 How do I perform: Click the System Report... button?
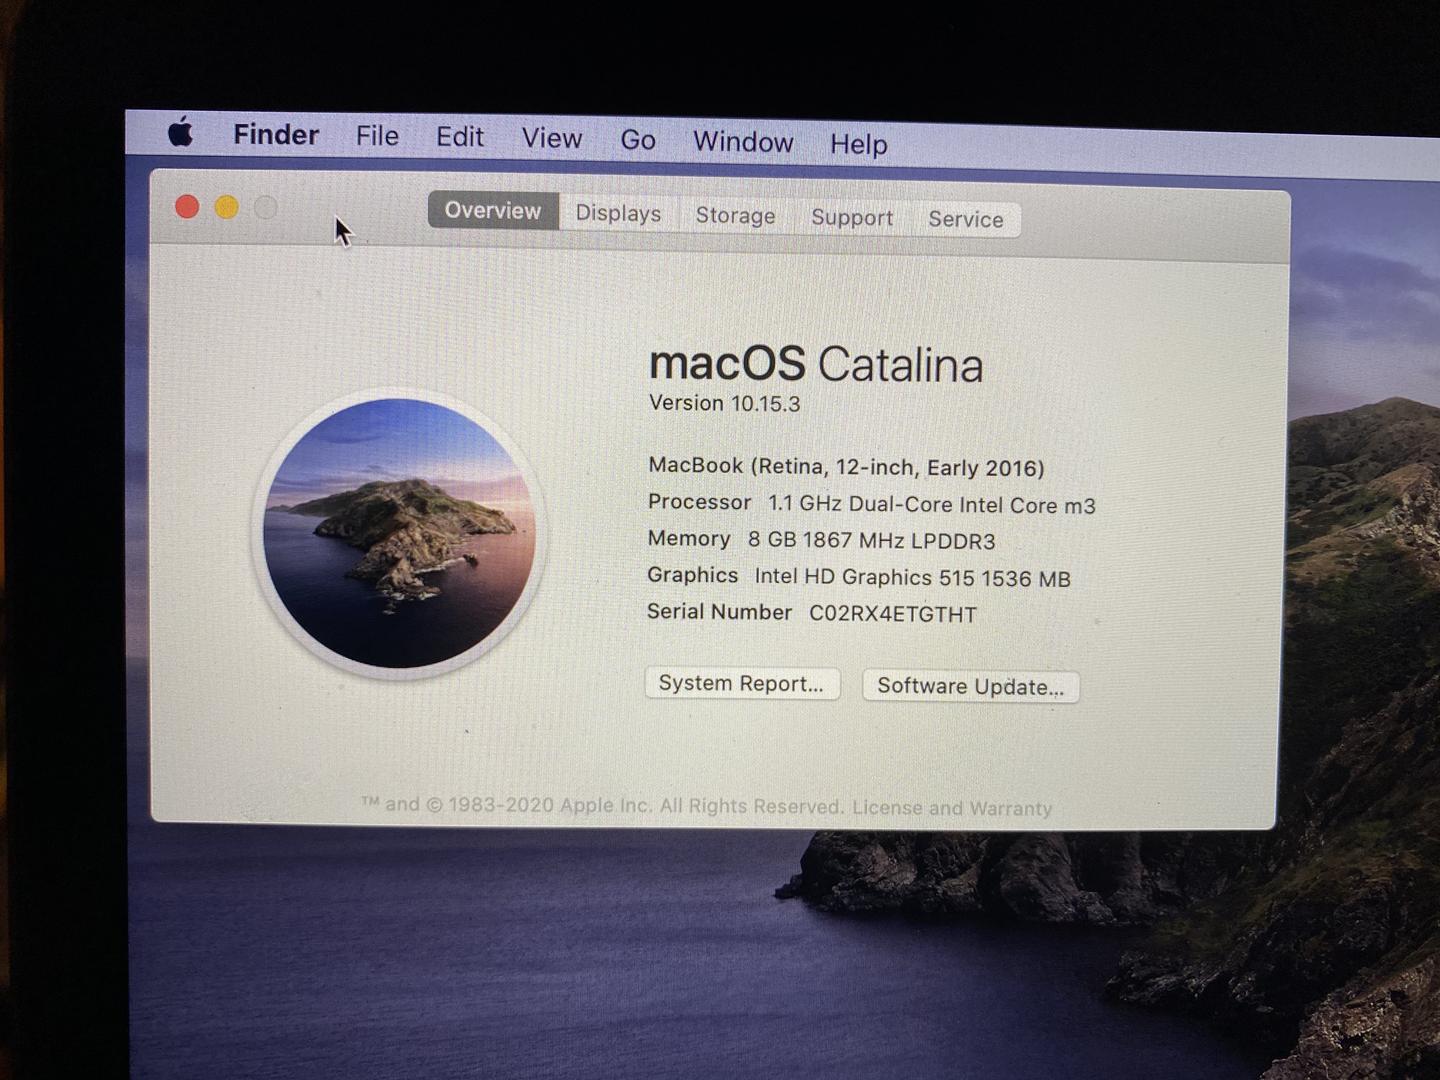click(x=742, y=683)
